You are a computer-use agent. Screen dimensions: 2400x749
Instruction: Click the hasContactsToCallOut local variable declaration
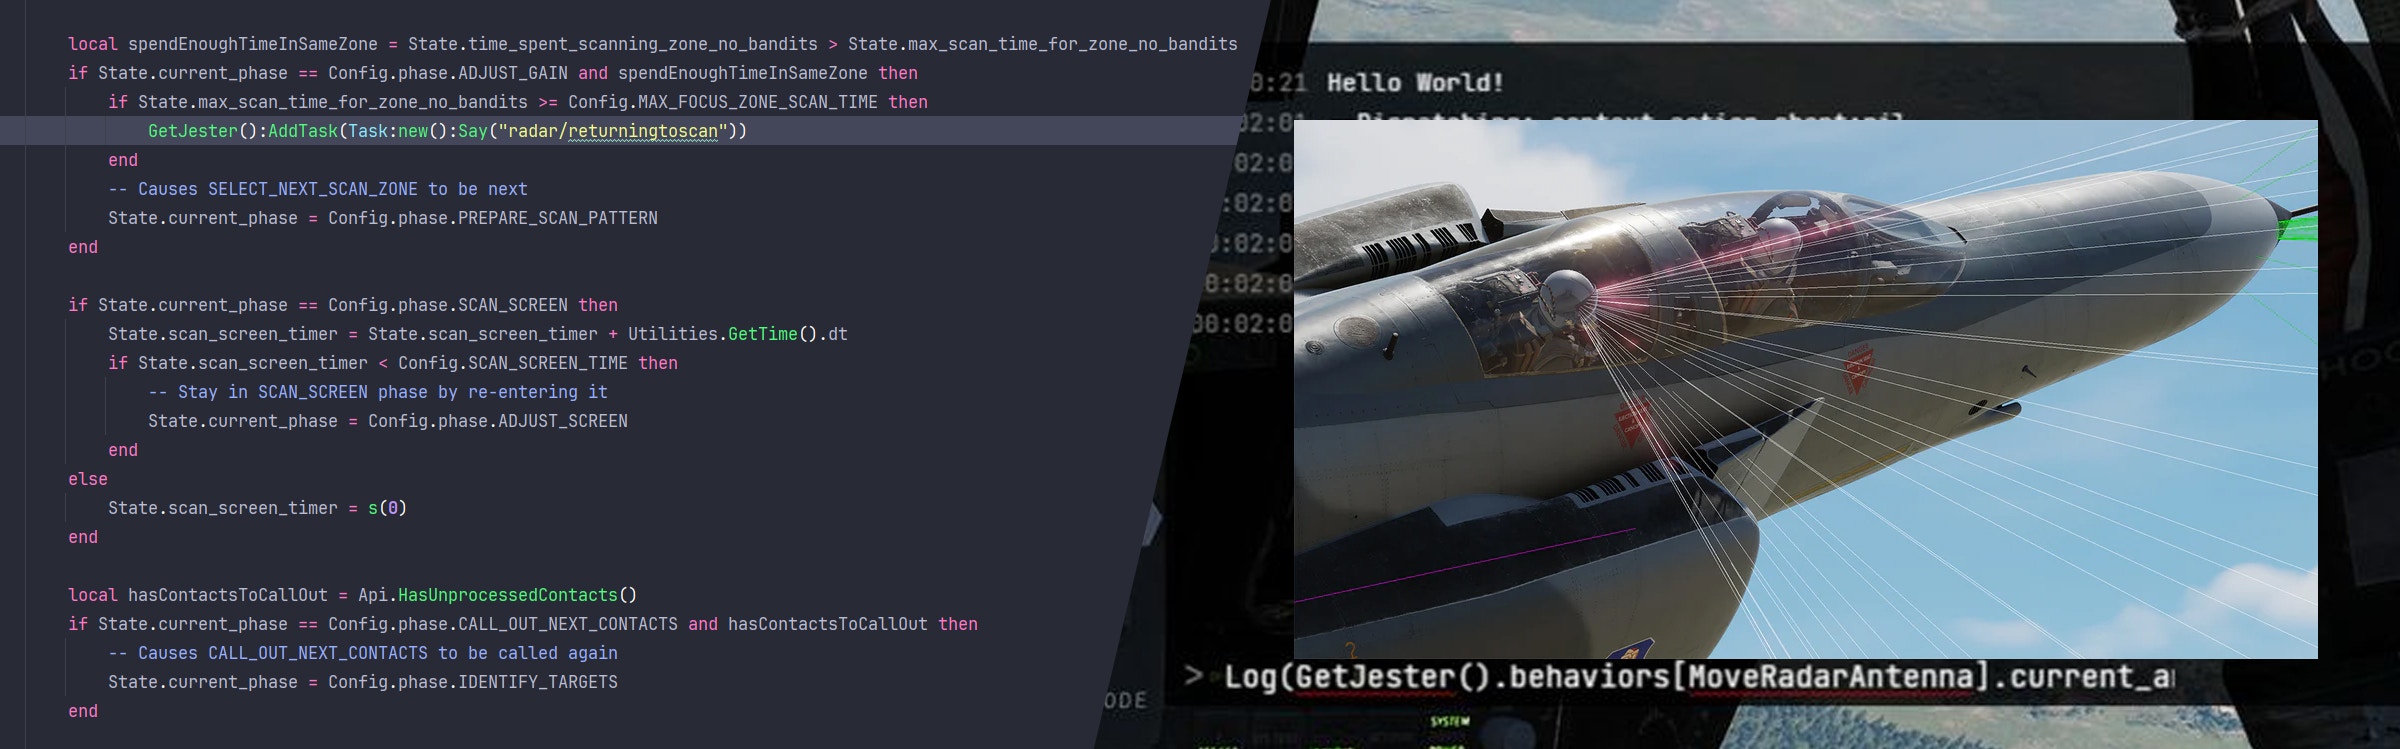click(x=227, y=595)
